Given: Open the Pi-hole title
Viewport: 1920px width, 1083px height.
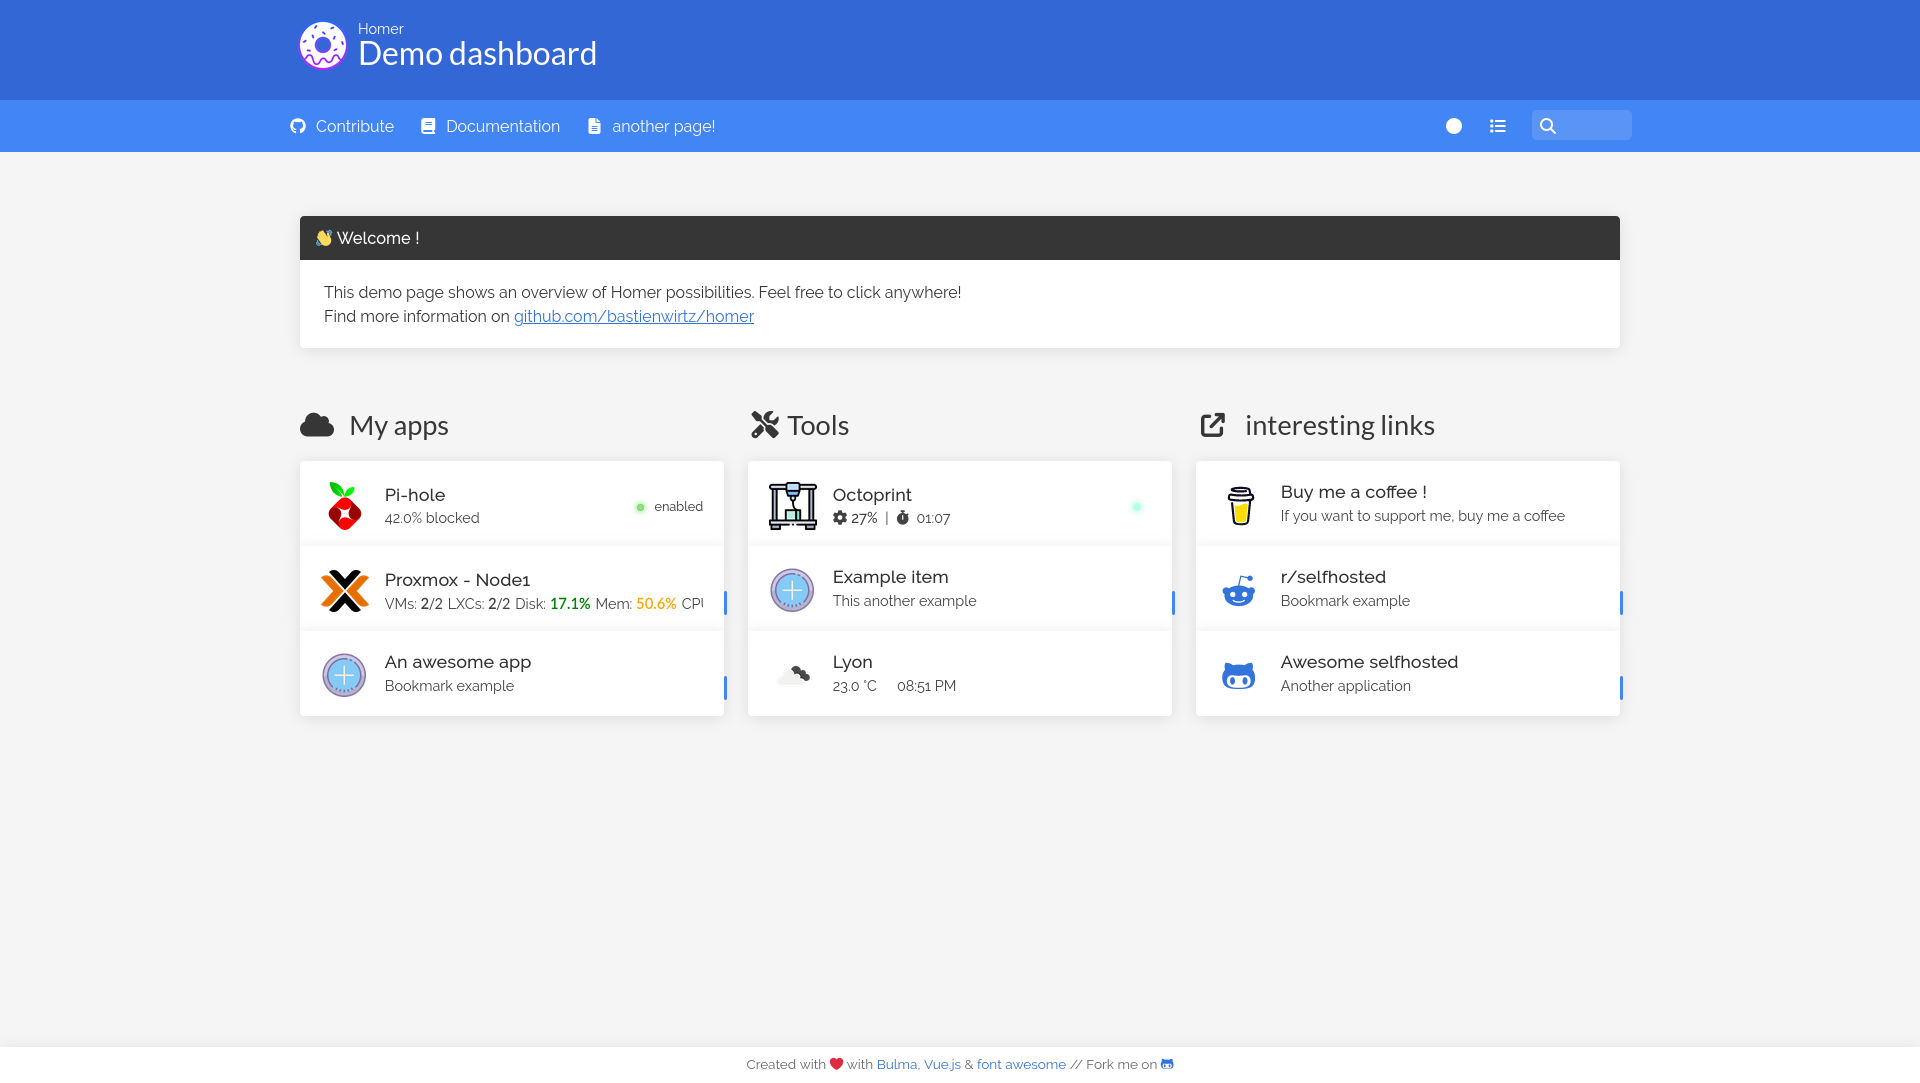Looking at the screenshot, I should click(x=415, y=495).
